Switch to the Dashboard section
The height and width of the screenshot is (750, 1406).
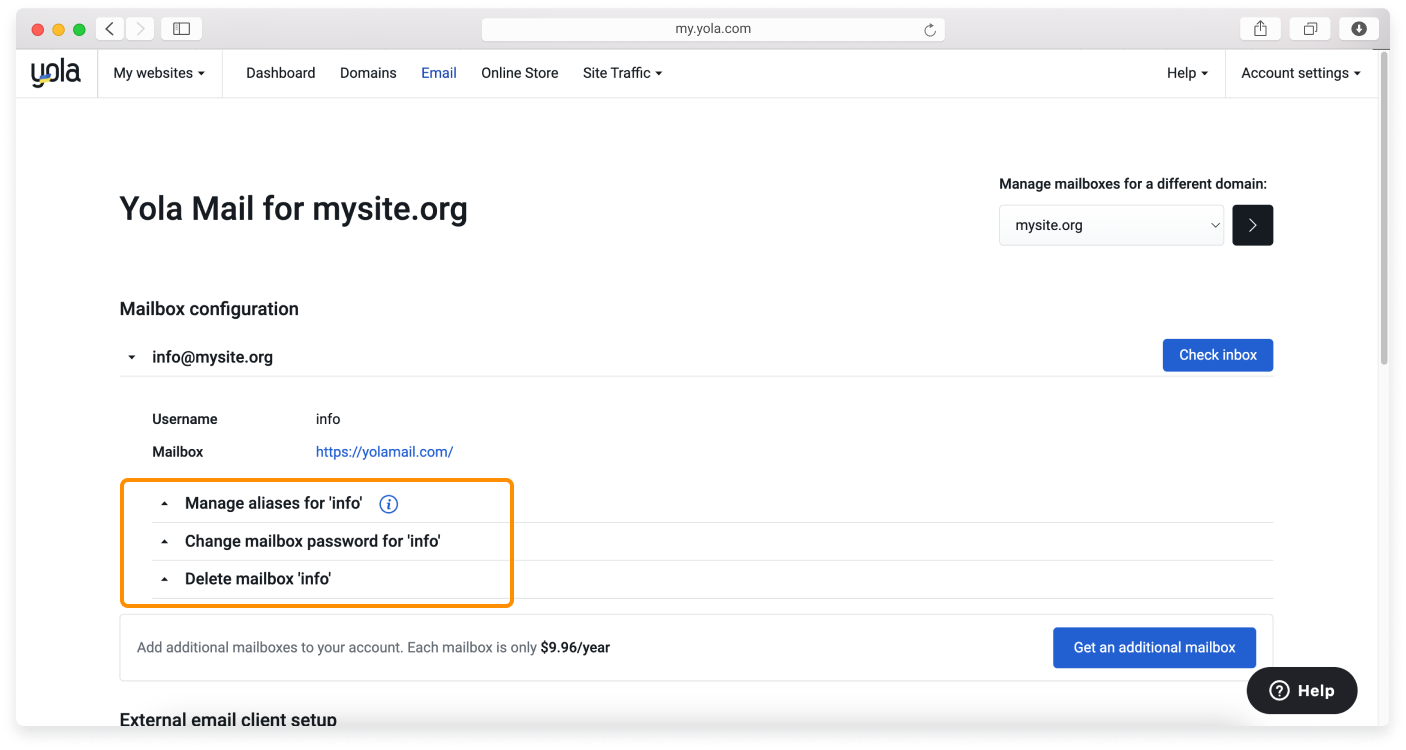tap(280, 72)
